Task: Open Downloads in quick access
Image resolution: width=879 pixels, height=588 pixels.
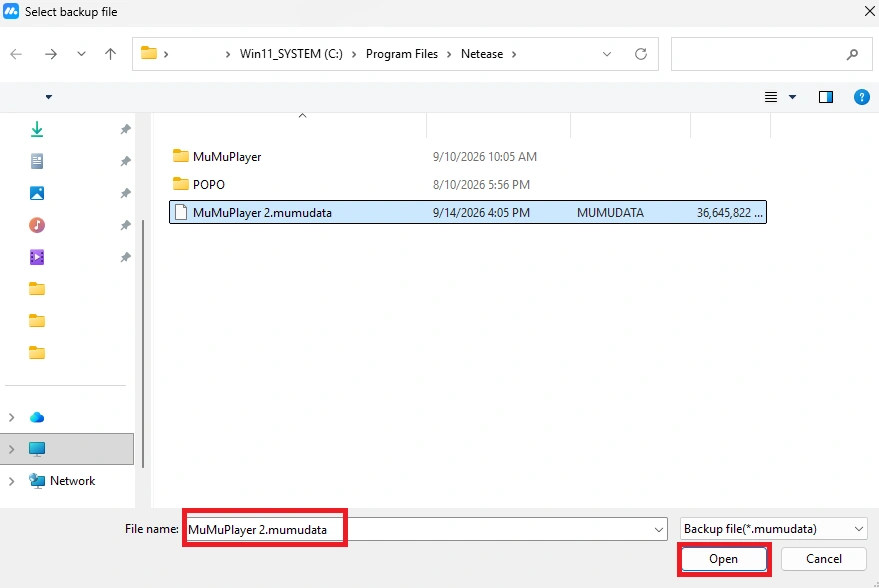Action: click(x=37, y=129)
